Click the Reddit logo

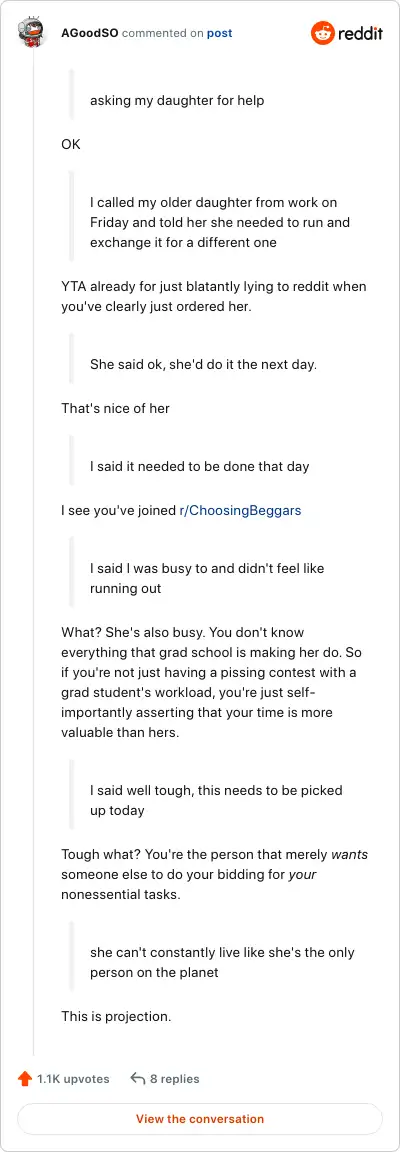(x=346, y=33)
